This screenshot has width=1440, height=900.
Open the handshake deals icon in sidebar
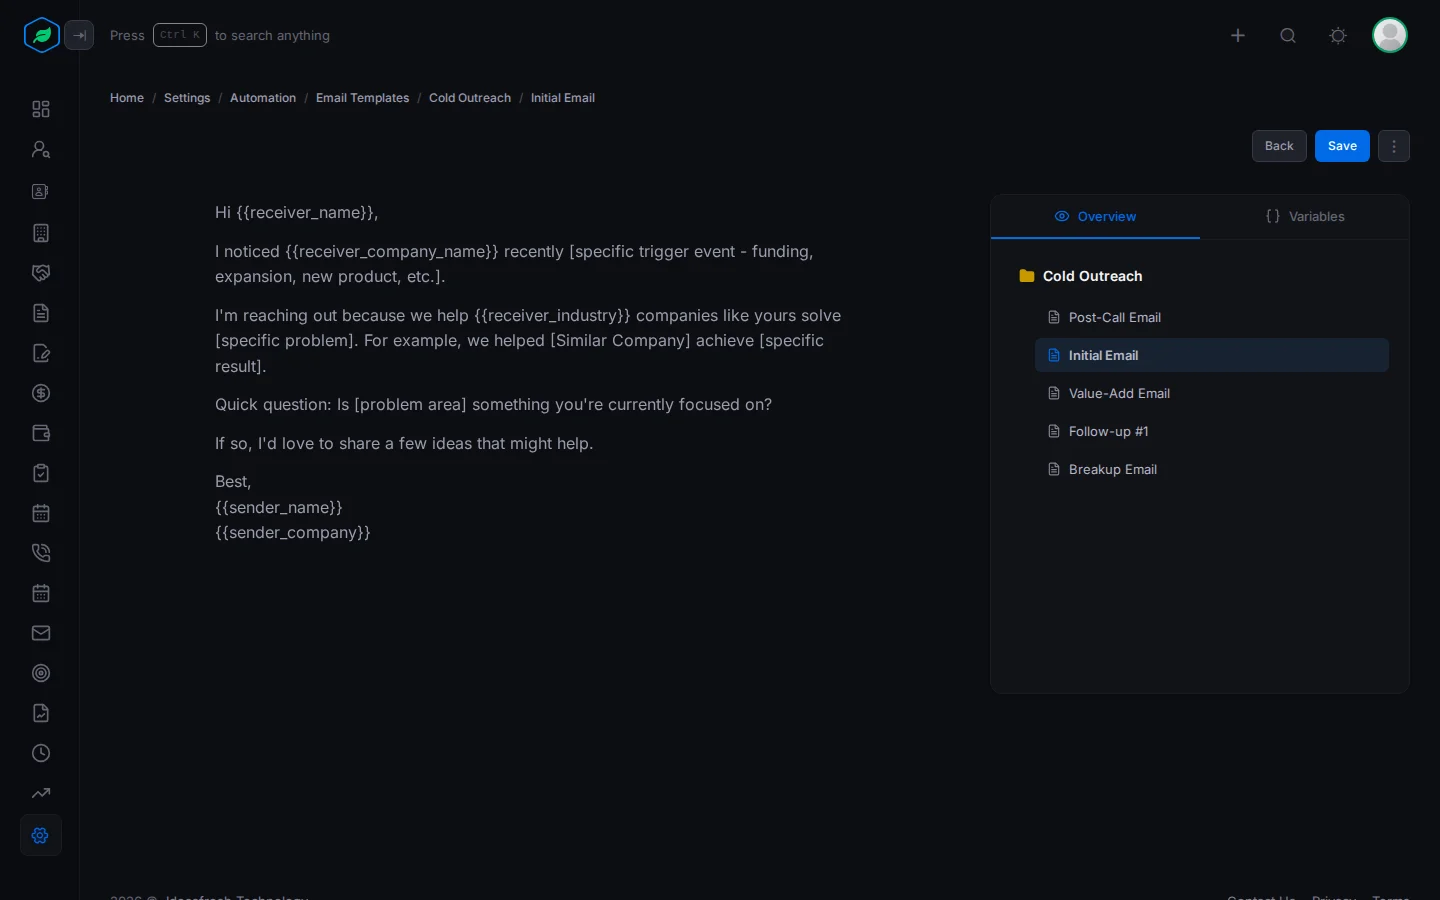(x=41, y=273)
